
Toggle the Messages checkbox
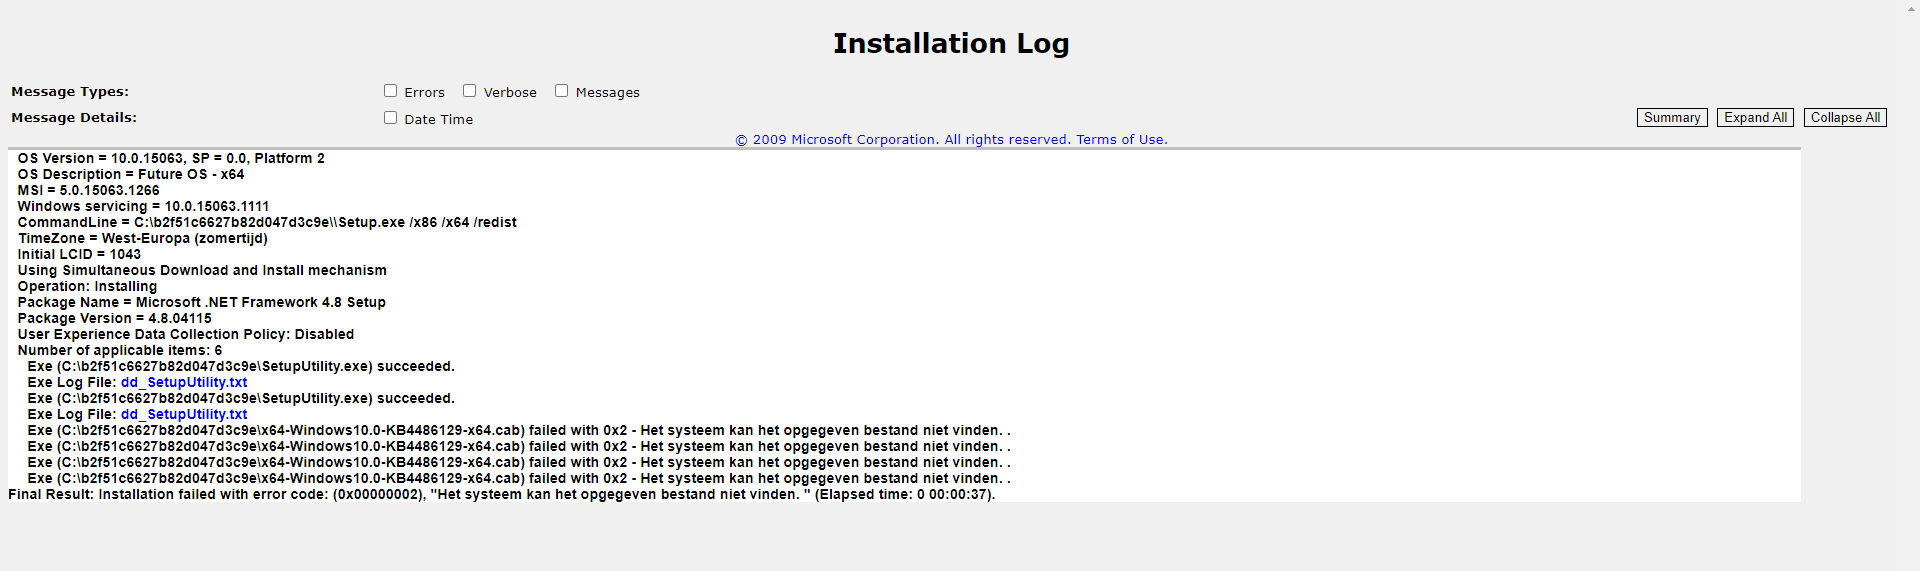(x=561, y=91)
